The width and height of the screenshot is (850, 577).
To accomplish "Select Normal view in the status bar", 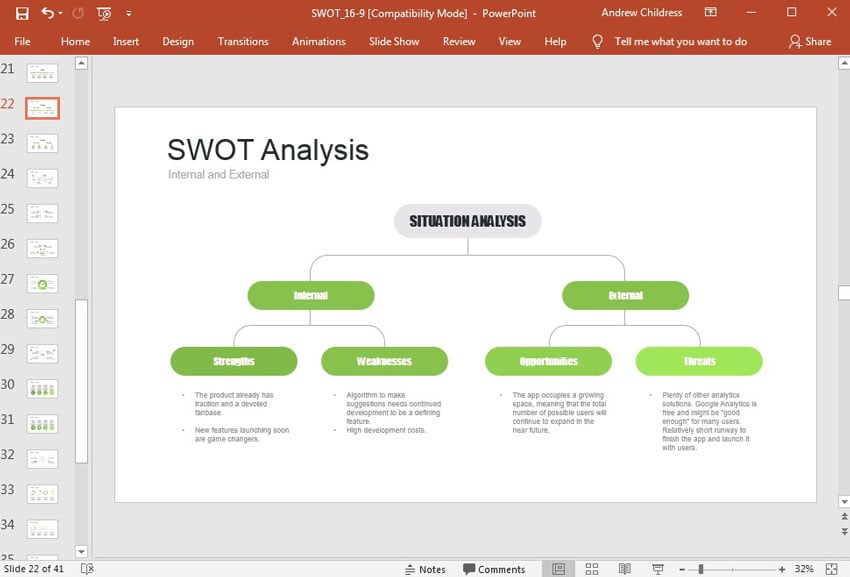I will (558, 569).
